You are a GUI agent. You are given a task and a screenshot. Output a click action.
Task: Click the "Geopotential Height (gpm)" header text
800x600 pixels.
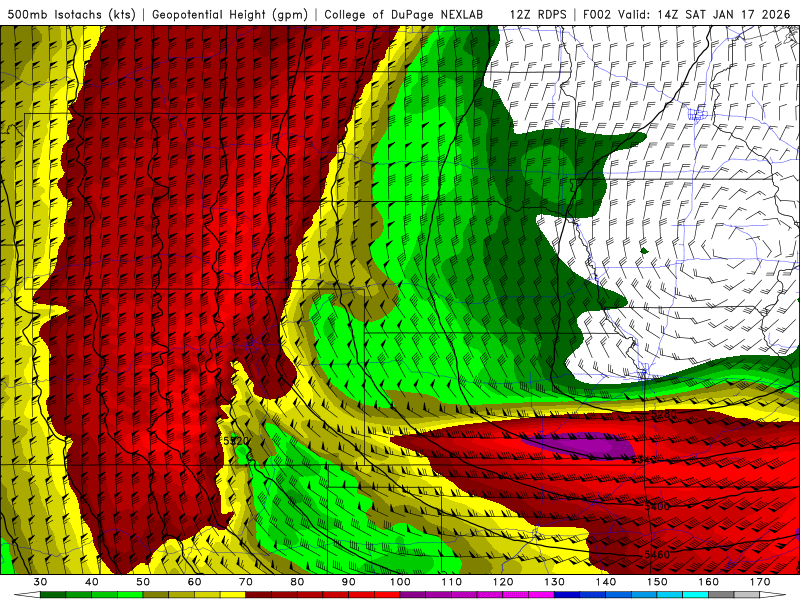pyautogui.click(x=230, y=14)
